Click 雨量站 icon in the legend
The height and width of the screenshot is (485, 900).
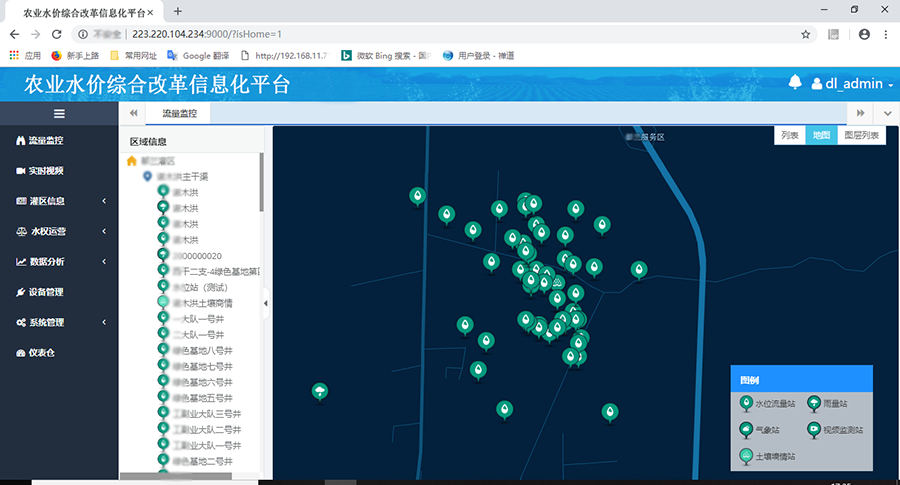[814, 403]
